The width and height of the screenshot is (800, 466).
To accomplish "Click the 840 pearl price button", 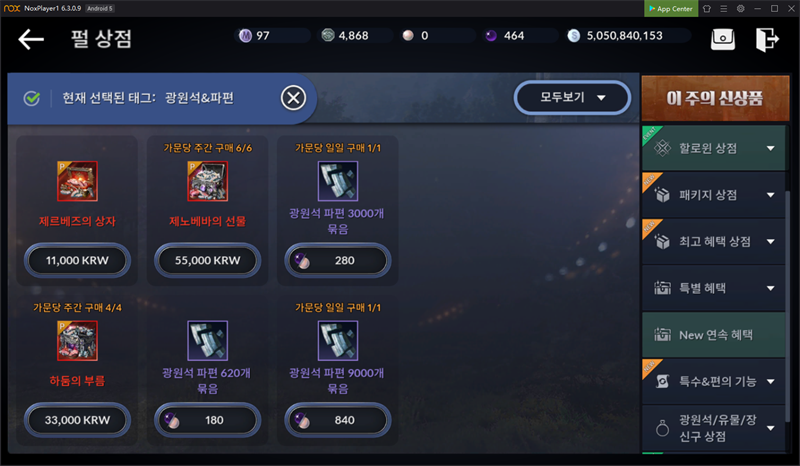I will 338,420.
